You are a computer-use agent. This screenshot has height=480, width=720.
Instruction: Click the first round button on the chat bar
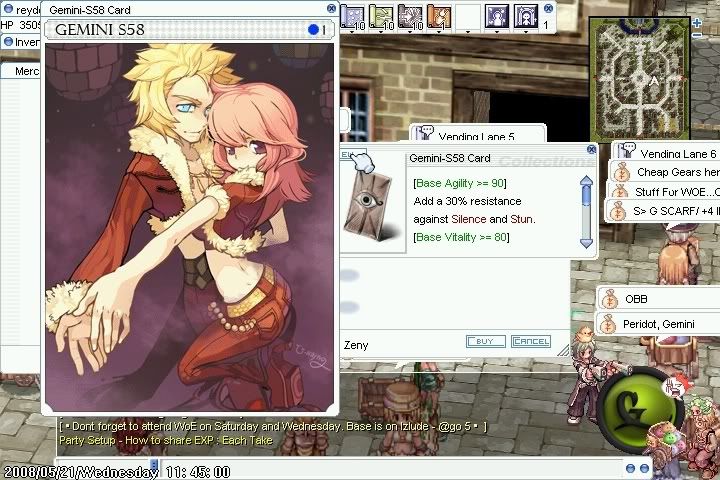(630, 468)
